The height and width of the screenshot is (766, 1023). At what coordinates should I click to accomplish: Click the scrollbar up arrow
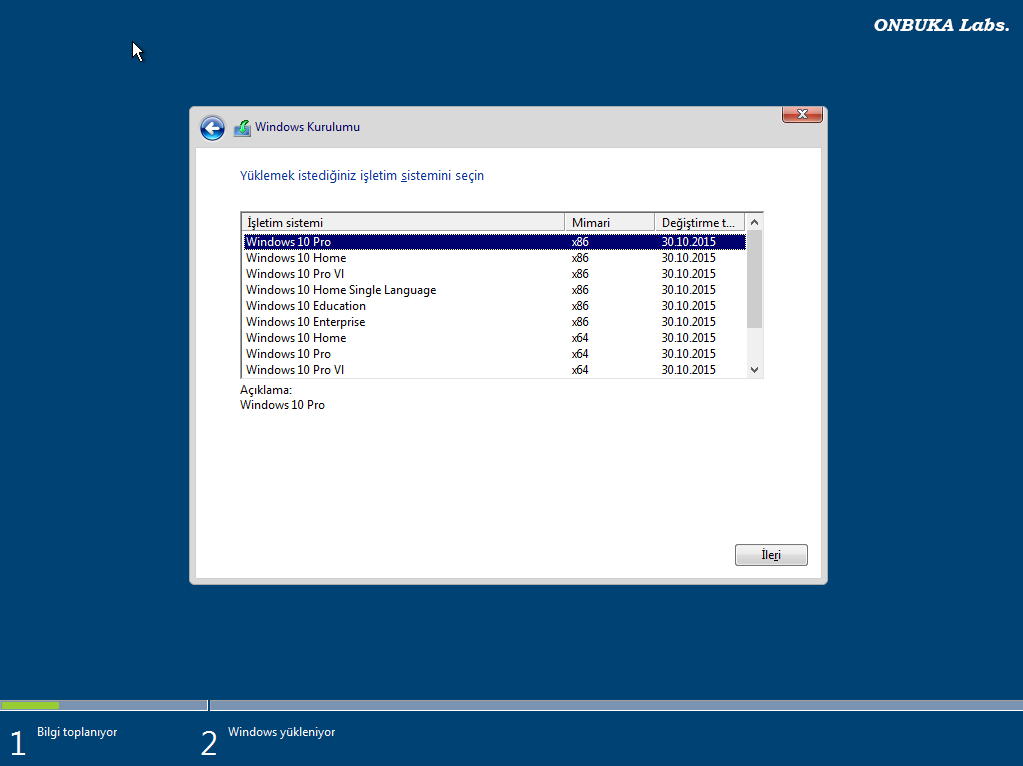(x=754, y=222)
